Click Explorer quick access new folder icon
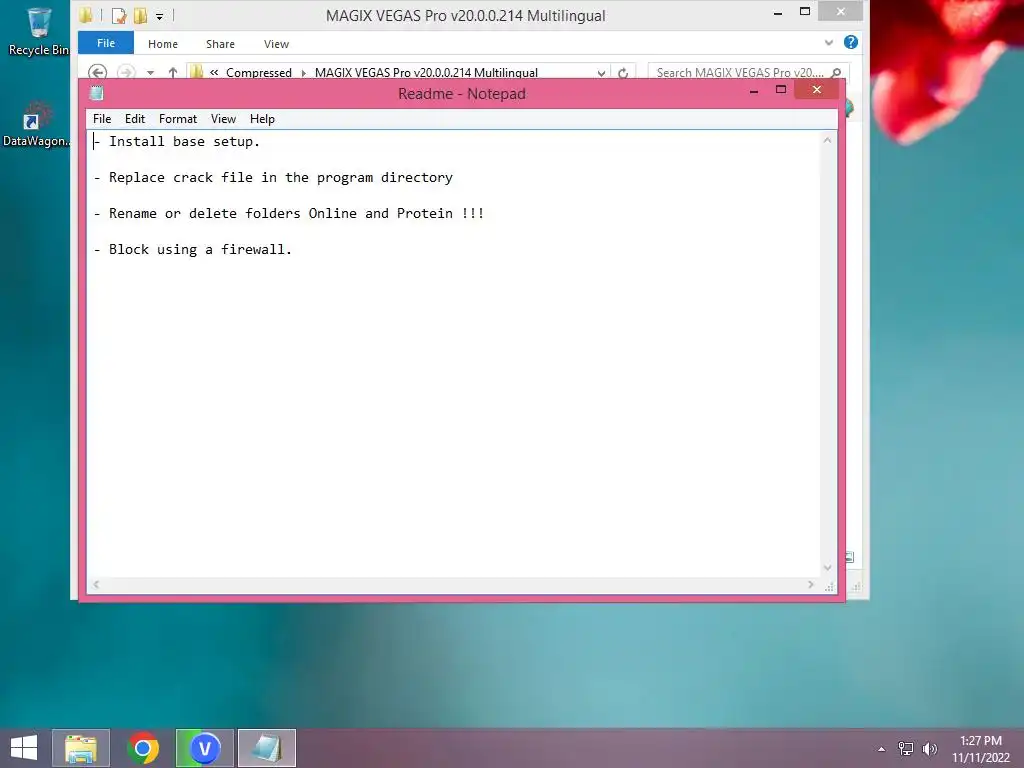This screenshot has width=1024, height=768. click(x=140, y=15)
